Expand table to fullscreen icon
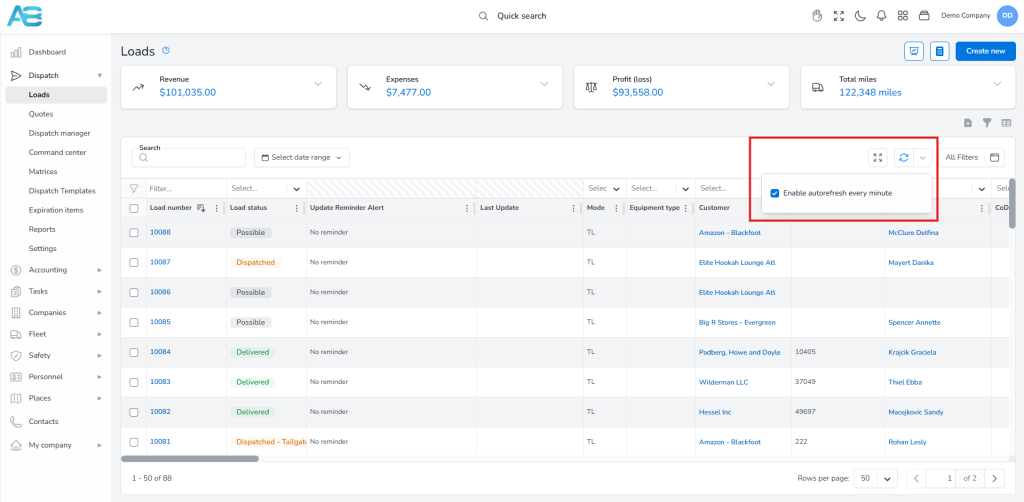 point(878,157)
